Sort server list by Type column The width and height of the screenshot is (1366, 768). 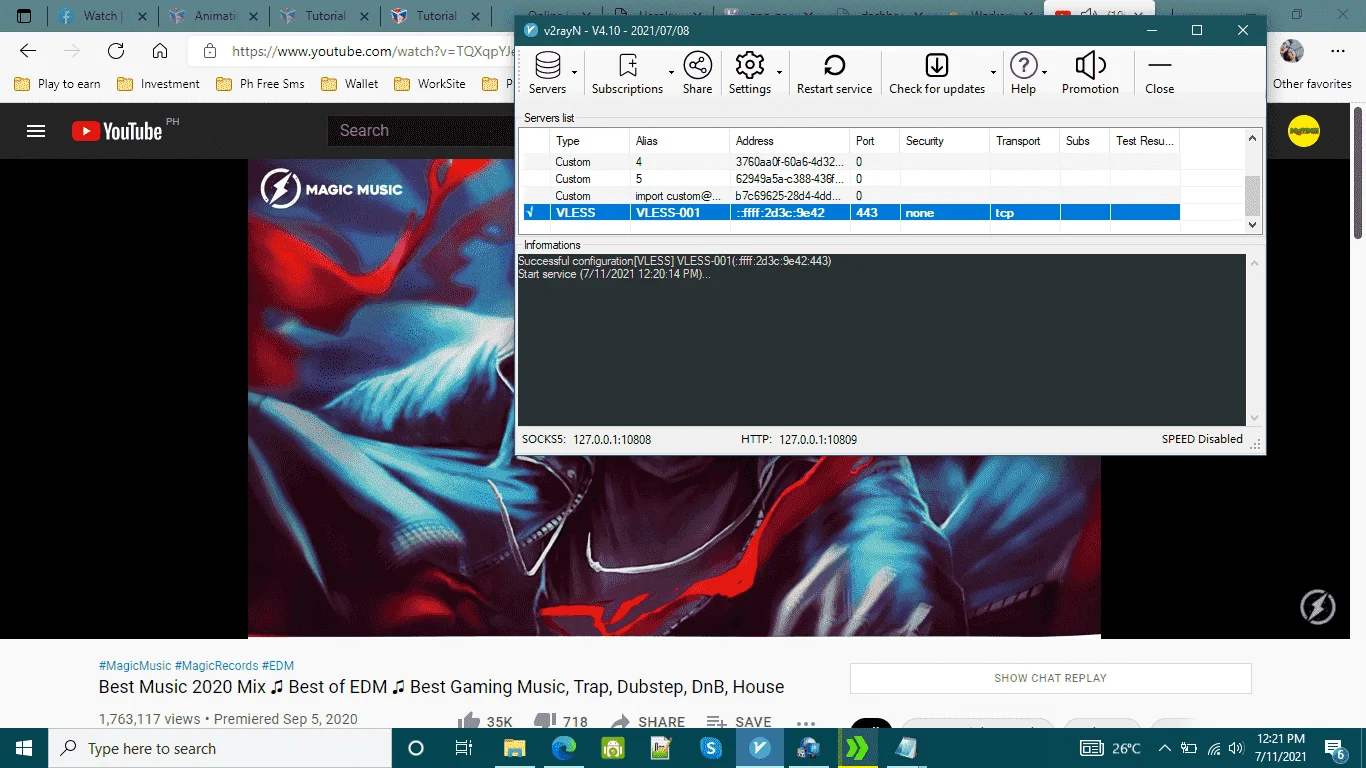click(590, 141)
